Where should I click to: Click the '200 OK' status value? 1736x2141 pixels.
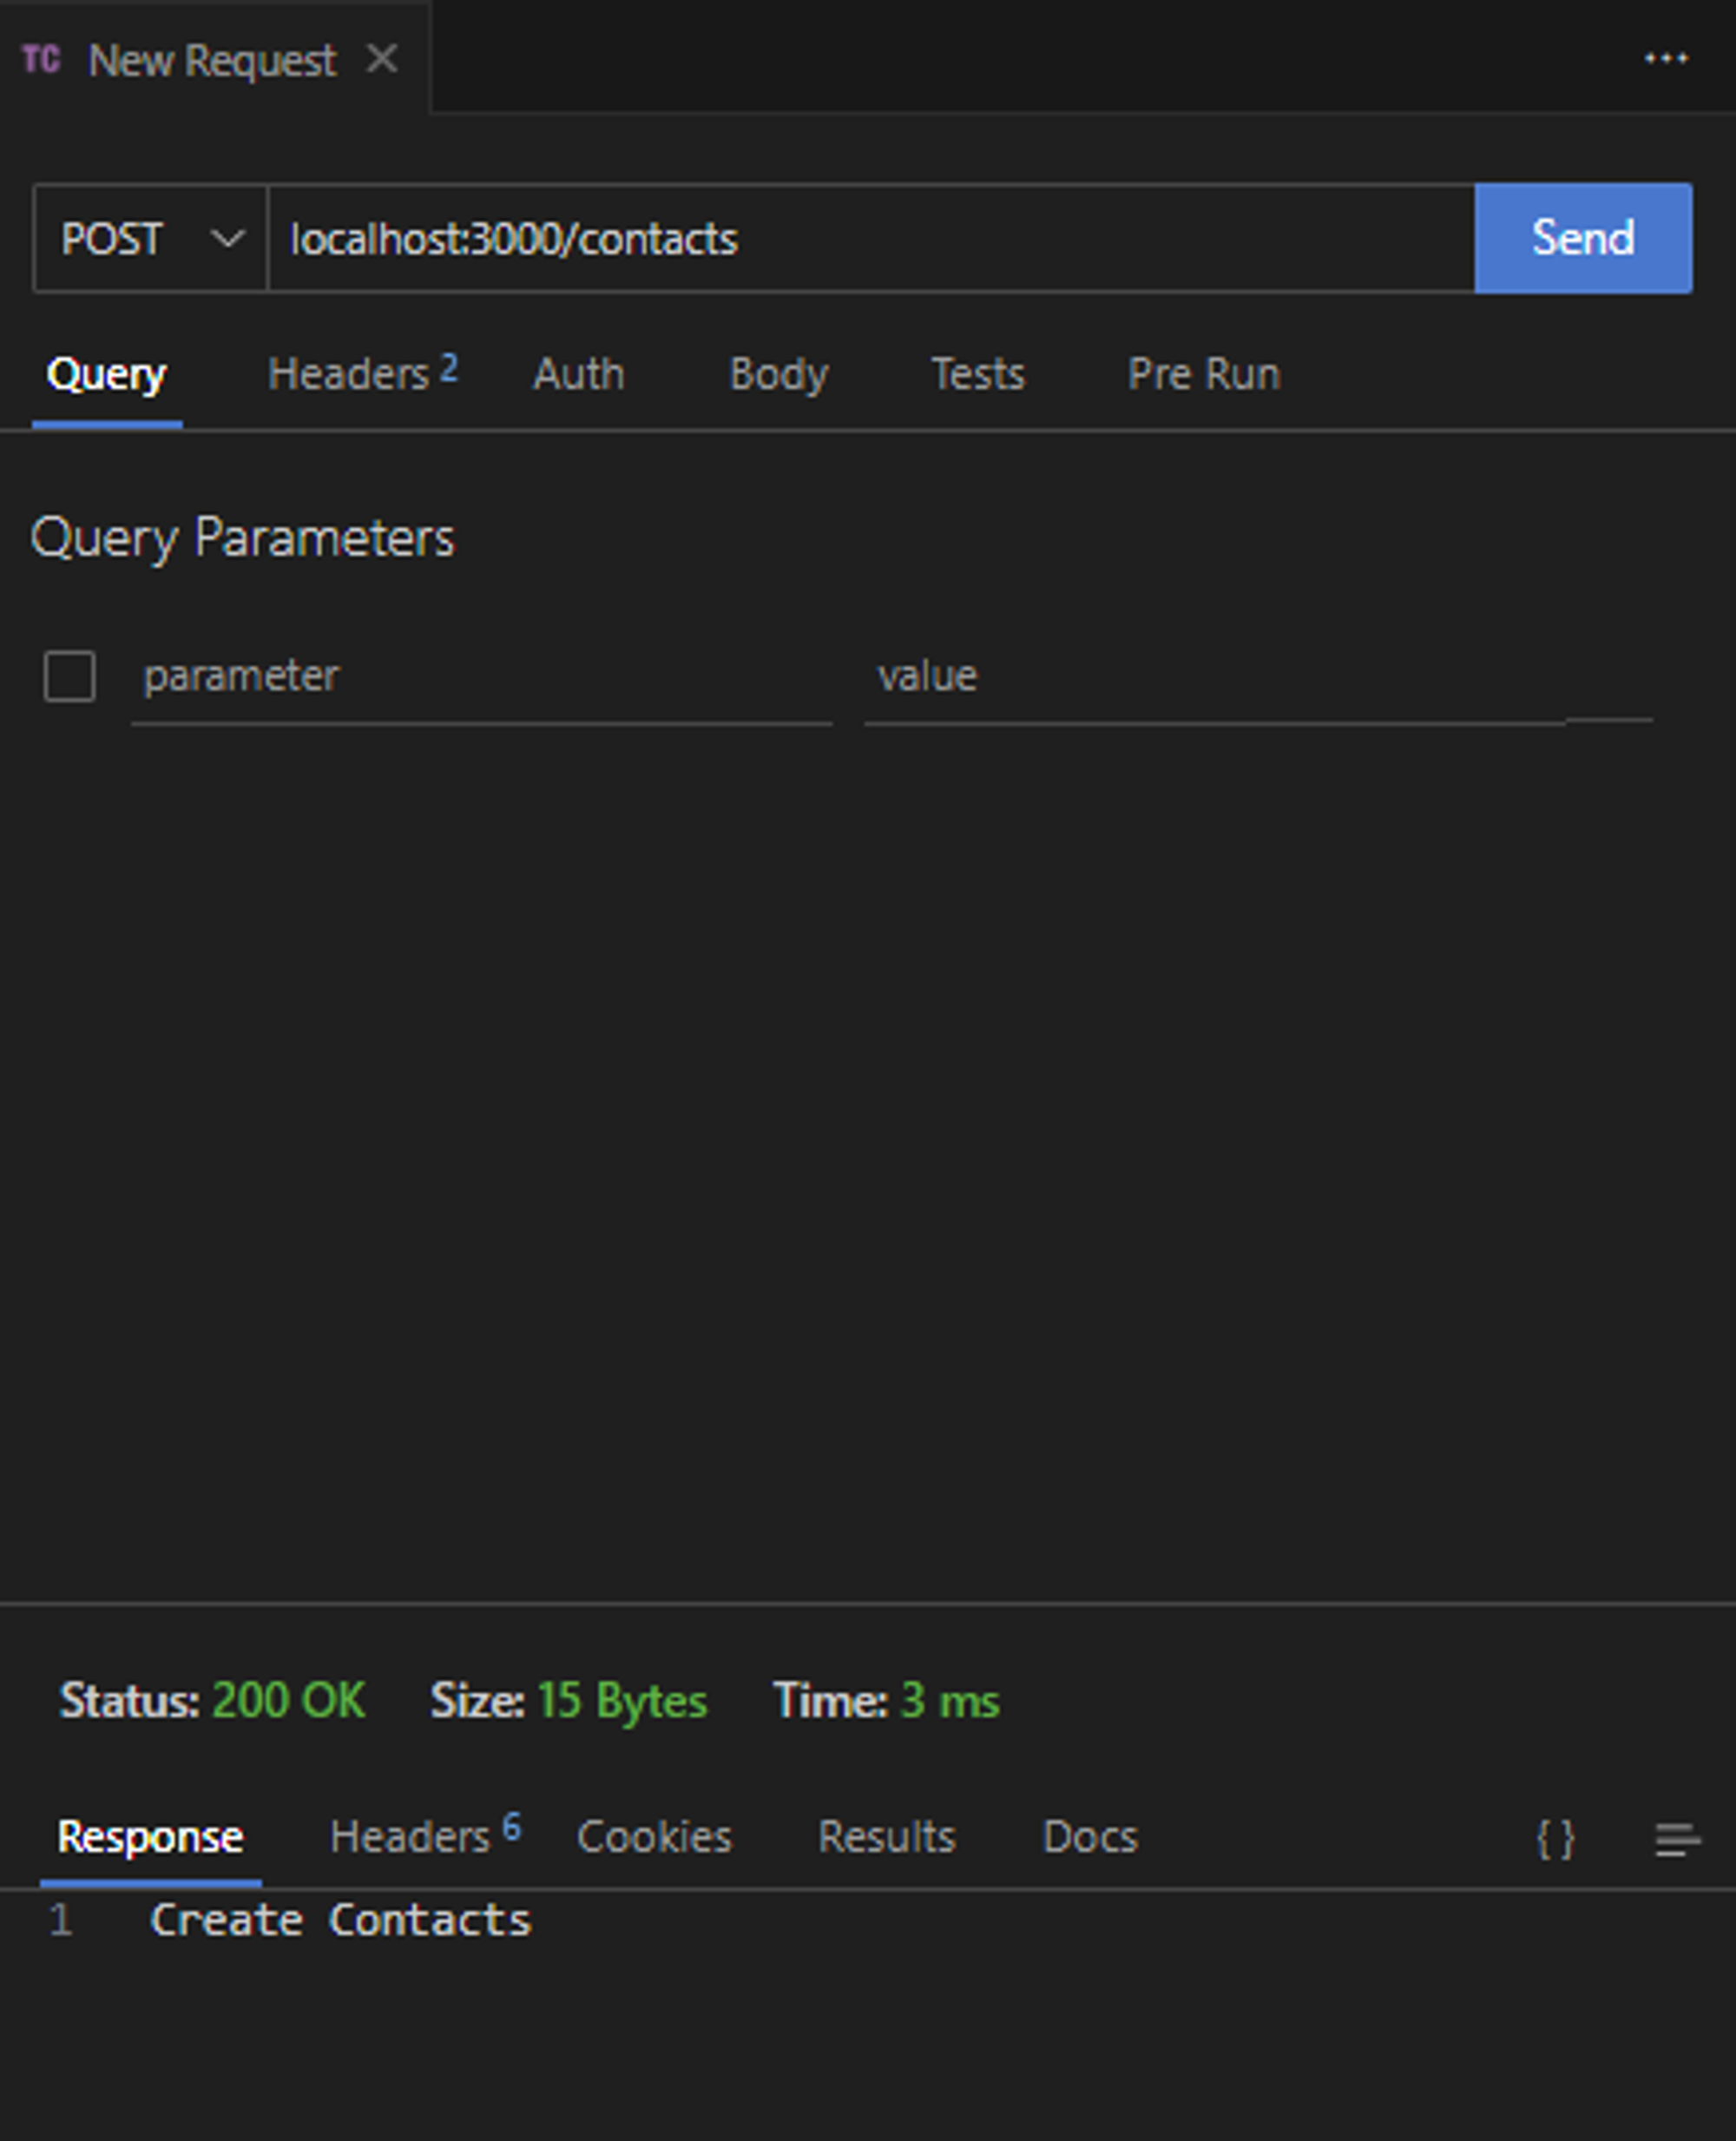[x=289, y=1701]
